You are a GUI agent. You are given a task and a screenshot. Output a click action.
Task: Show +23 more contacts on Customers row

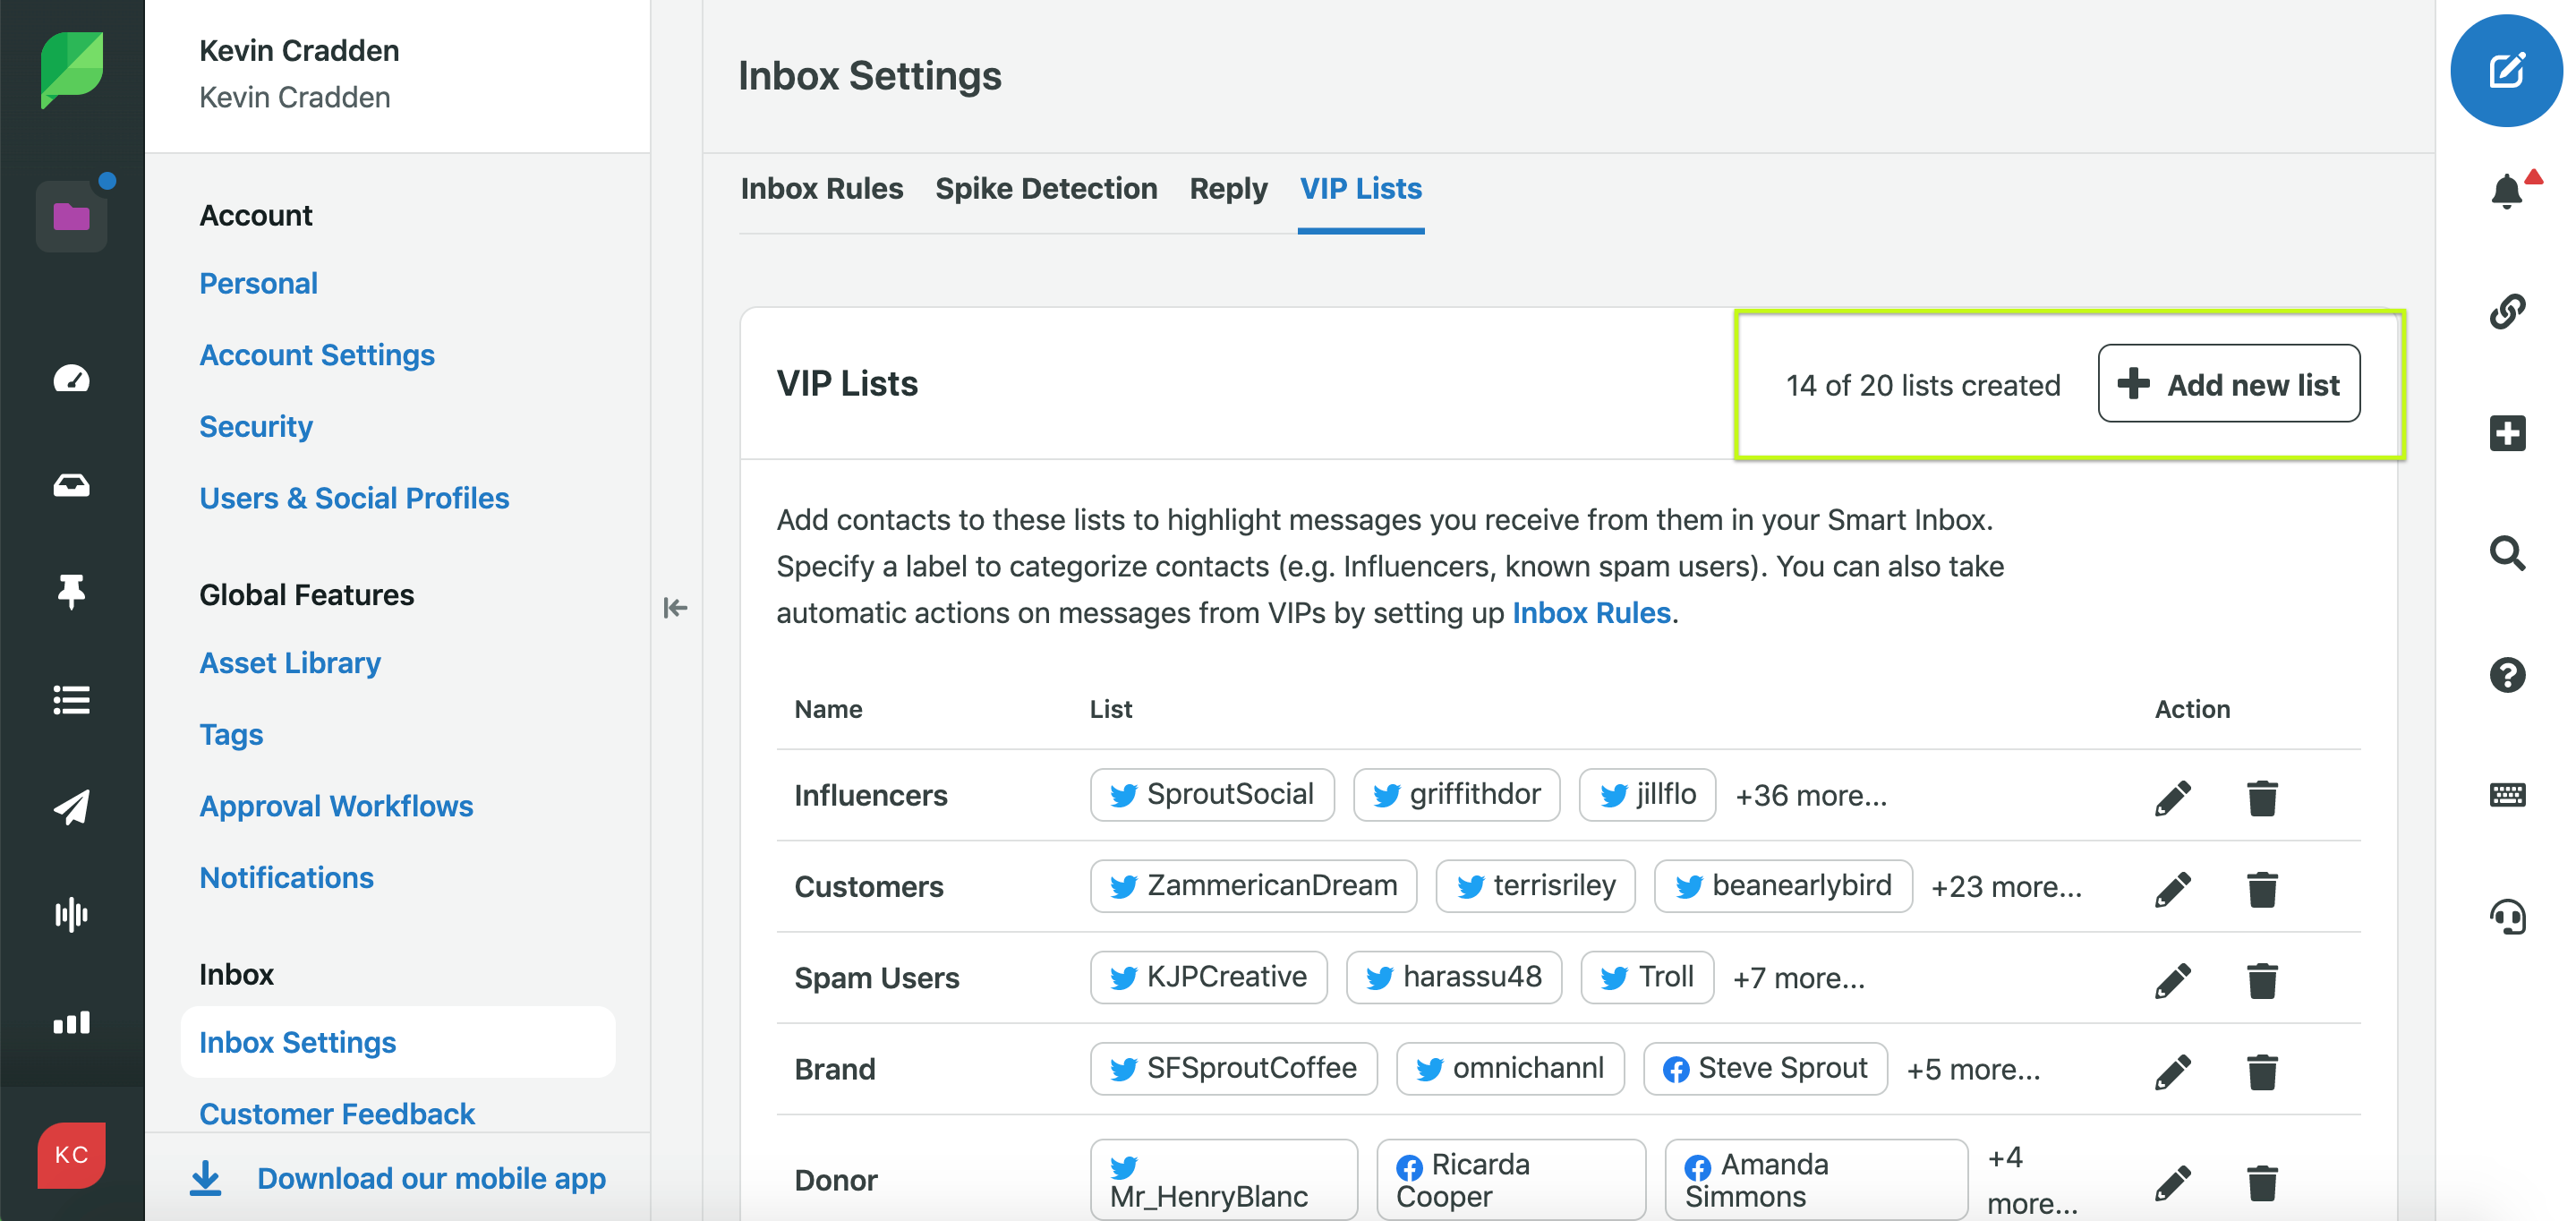pyautogui.click(x=2006, y=886)
